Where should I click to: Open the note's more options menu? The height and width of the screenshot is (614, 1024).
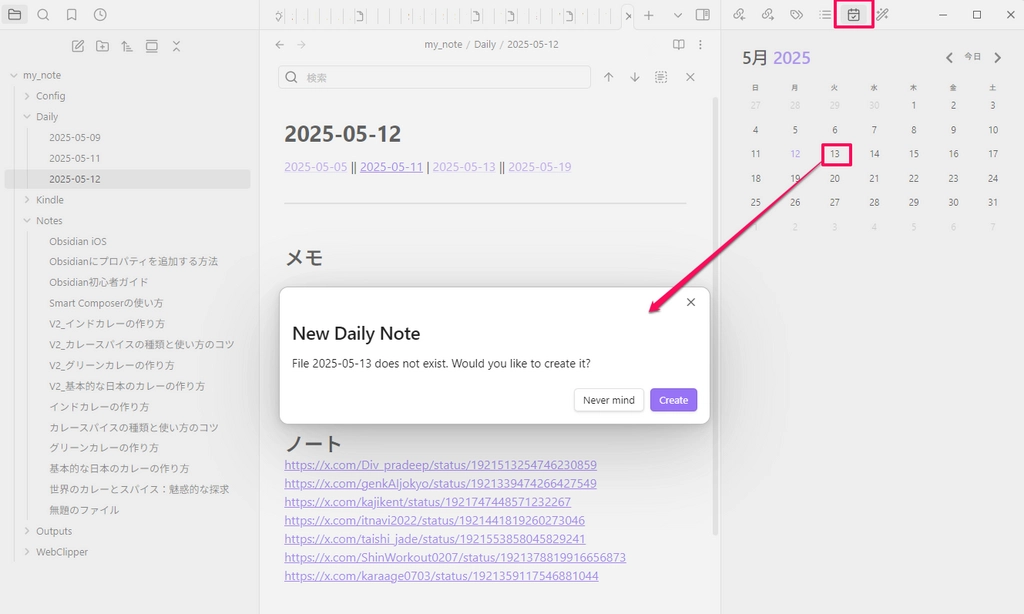click(700, 45)
